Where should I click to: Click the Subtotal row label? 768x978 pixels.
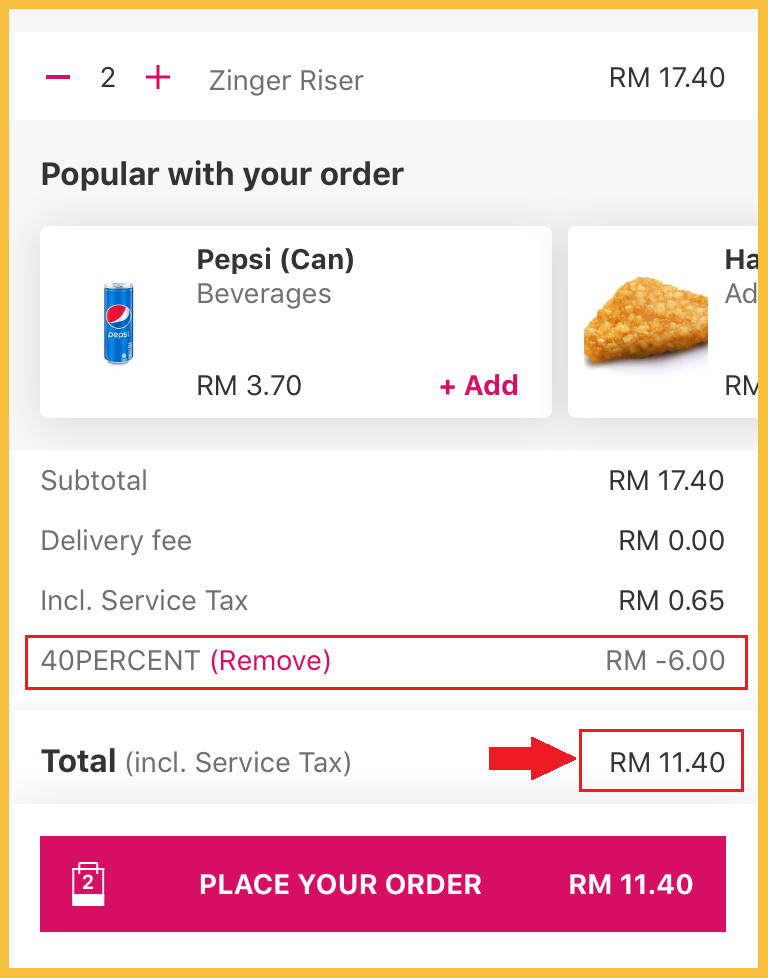point(94,481)
